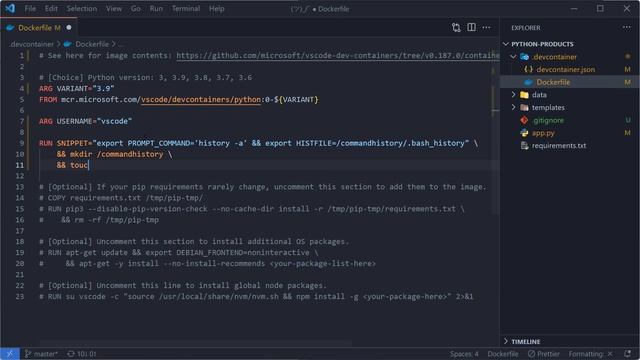Click line number 4 in gutter
Viewport: 640px width, 360px height.
point(22,89)
